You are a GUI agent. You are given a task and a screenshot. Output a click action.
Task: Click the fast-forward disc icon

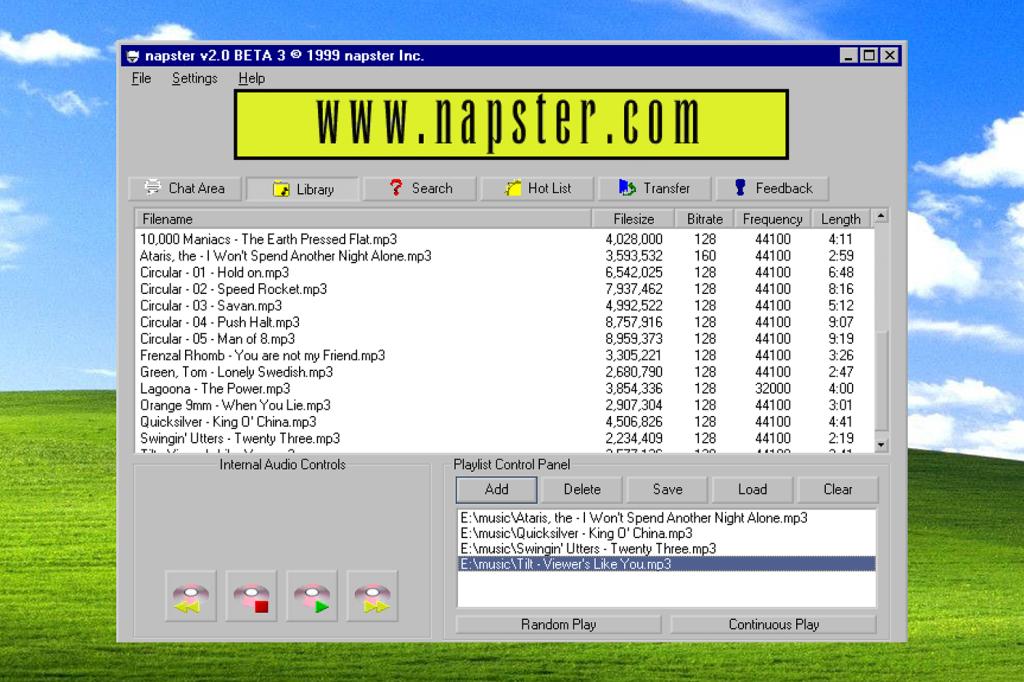(373, 596)
